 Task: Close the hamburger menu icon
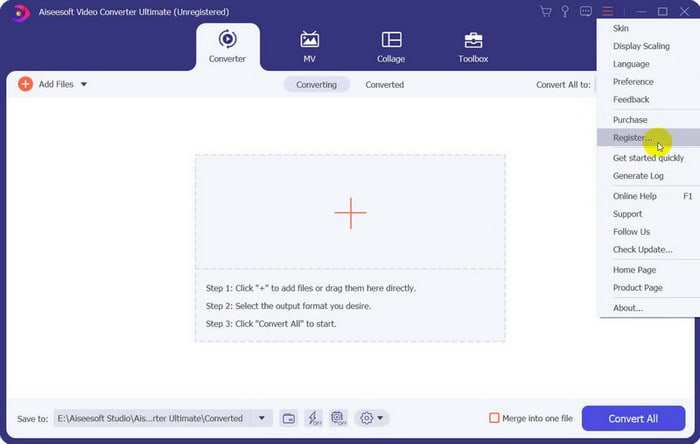point(608,11)
